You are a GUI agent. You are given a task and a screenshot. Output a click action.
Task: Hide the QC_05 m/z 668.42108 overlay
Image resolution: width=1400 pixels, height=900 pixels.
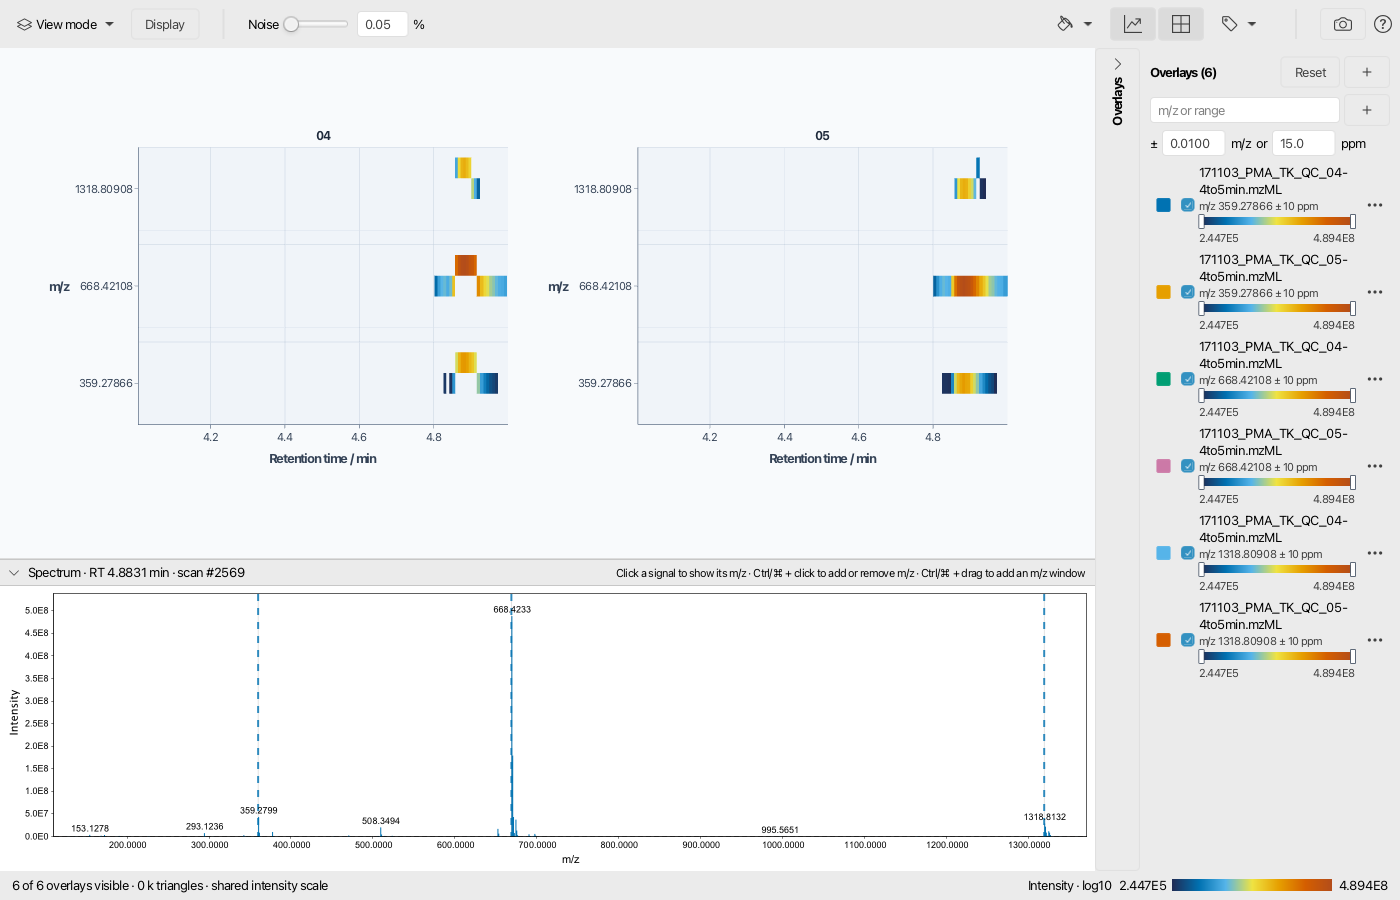(1188, 466)
